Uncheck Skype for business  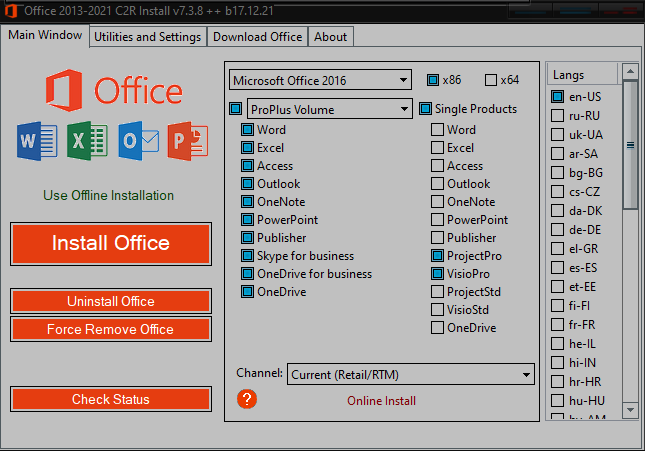(x=247, y=256)
